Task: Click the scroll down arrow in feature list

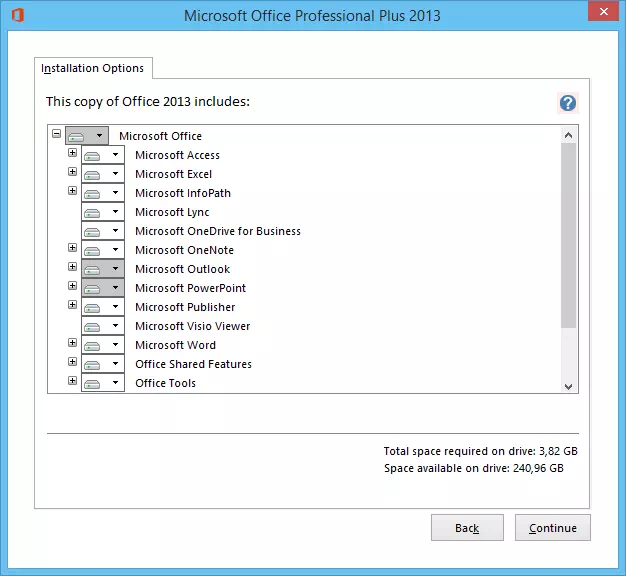Action: tap(569, 386)
